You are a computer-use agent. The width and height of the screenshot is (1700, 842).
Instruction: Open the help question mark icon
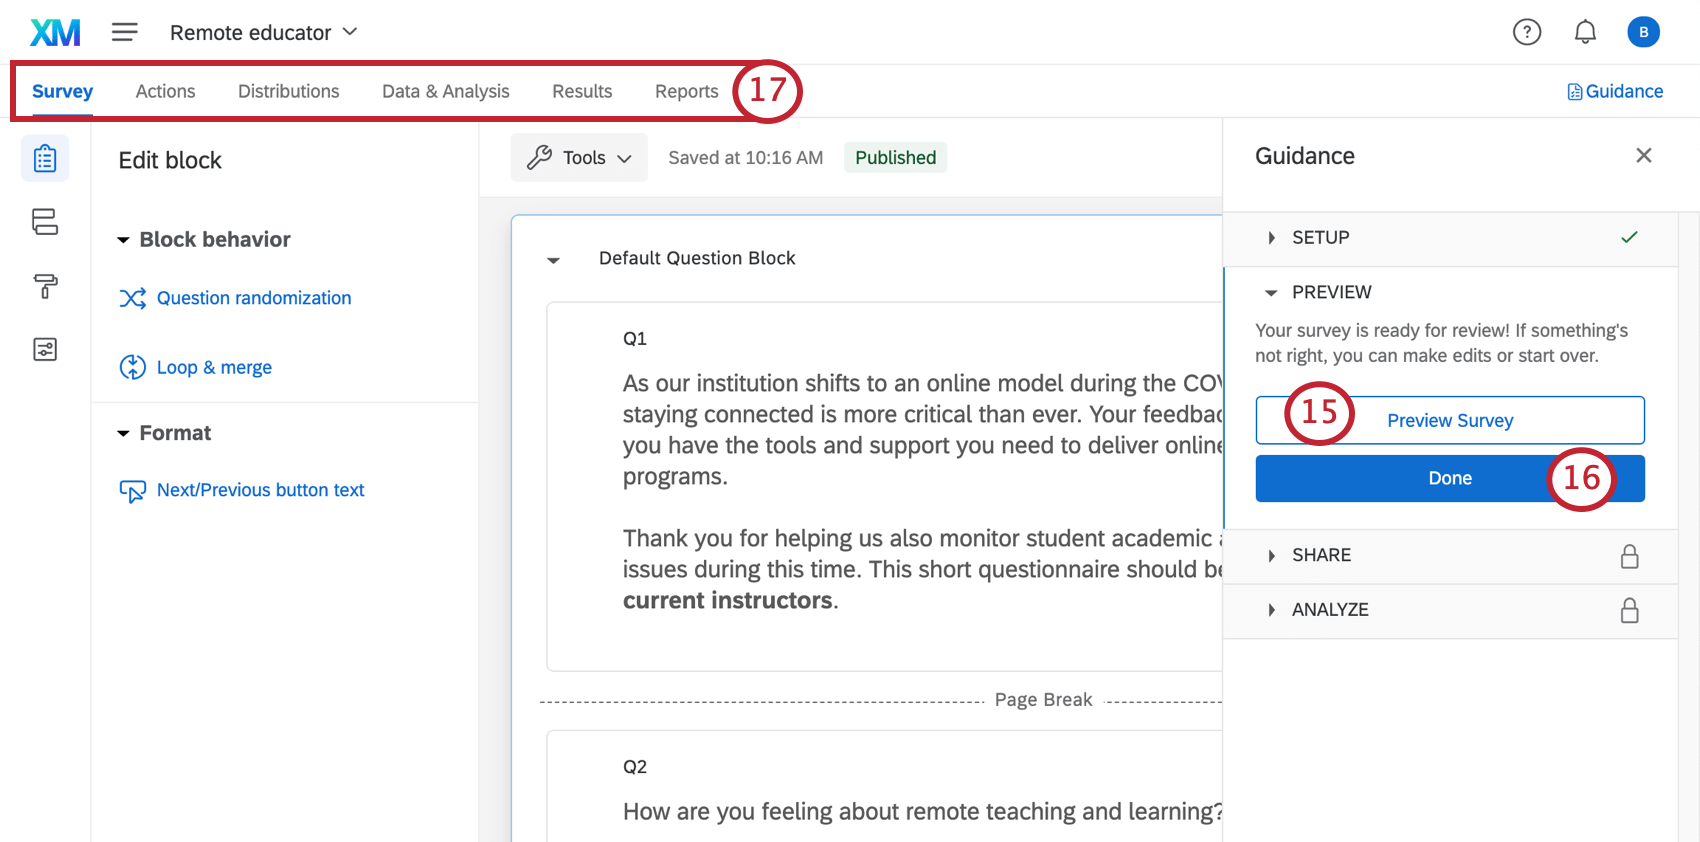coord(1526,33)
